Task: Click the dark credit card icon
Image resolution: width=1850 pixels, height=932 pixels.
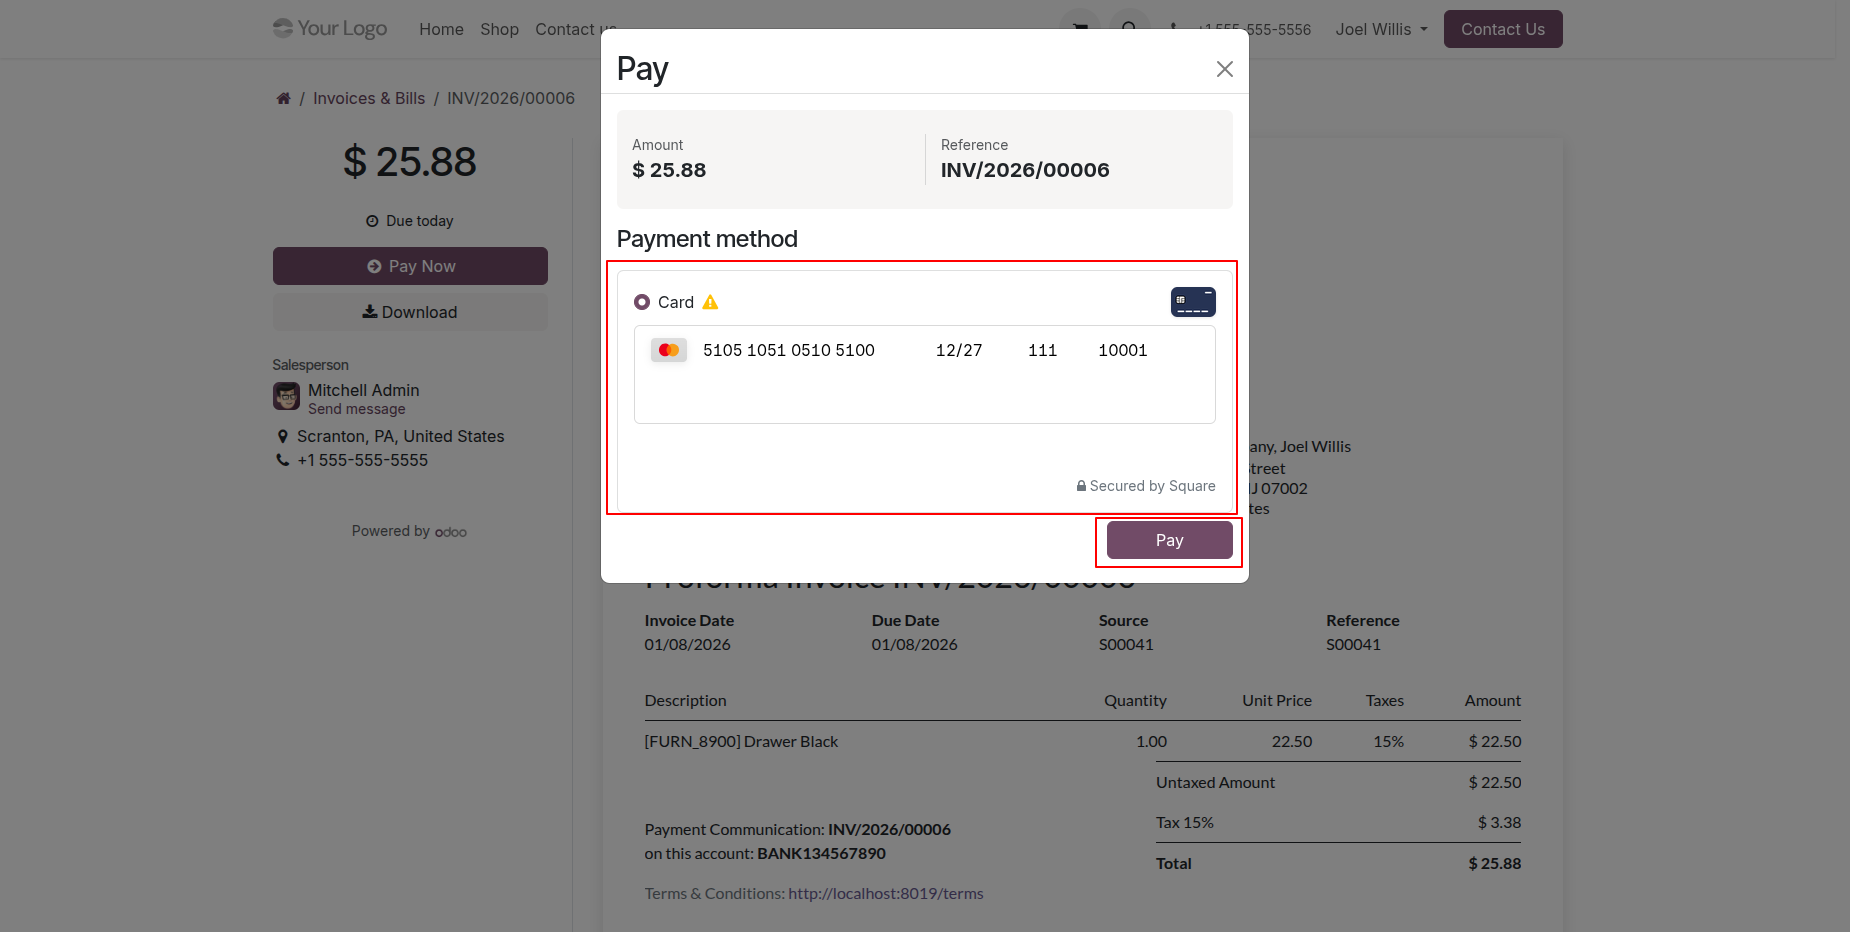Action: 1193,302
